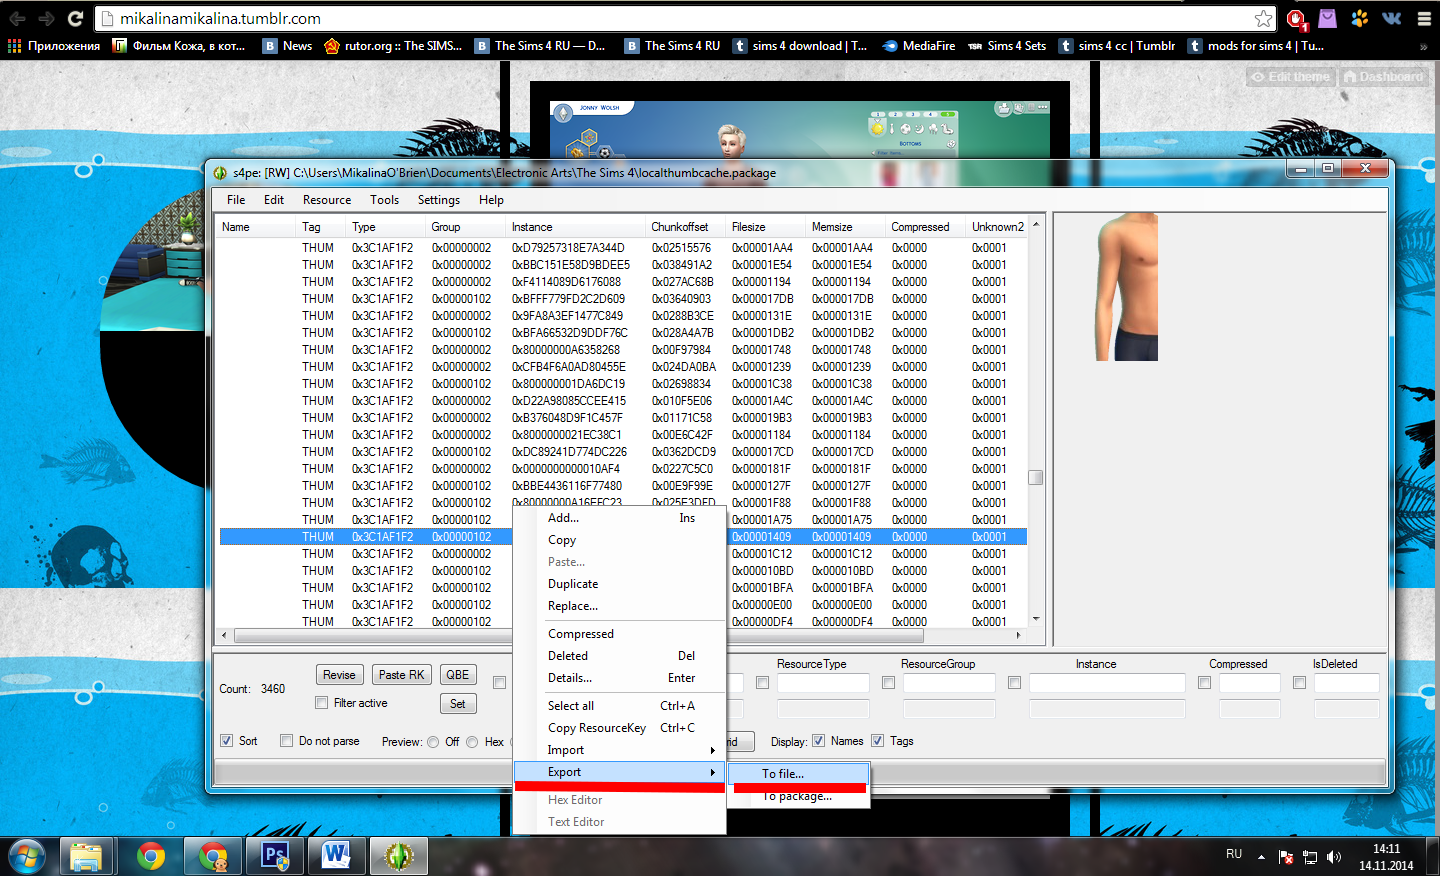Select the Preview Off radio button
This screenshot has height=876, width=1440.
point(433,742)
